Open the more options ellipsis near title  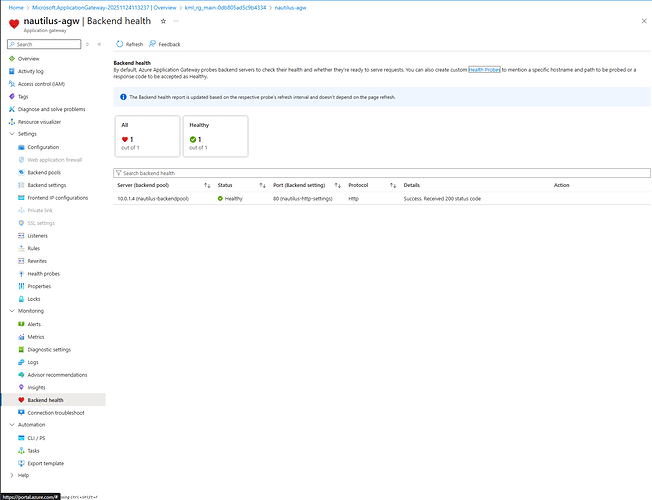click(176, 21)
